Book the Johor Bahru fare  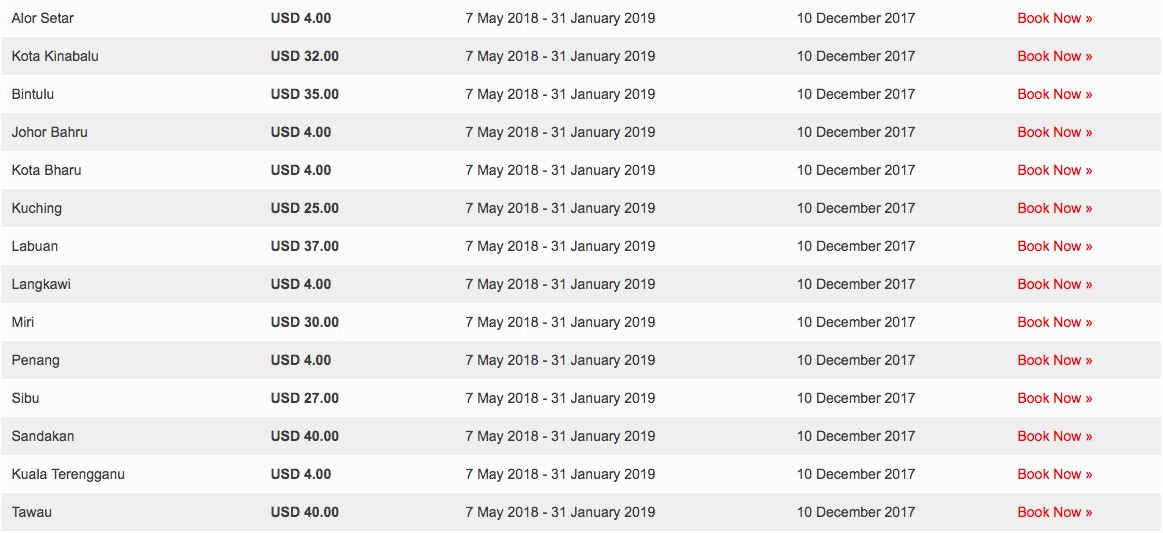point(1054,132)
